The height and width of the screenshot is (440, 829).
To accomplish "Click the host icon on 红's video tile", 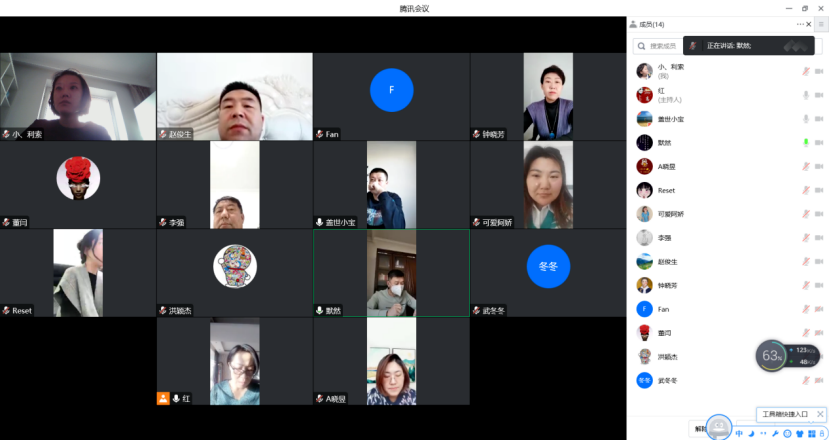I will (163, 398).
